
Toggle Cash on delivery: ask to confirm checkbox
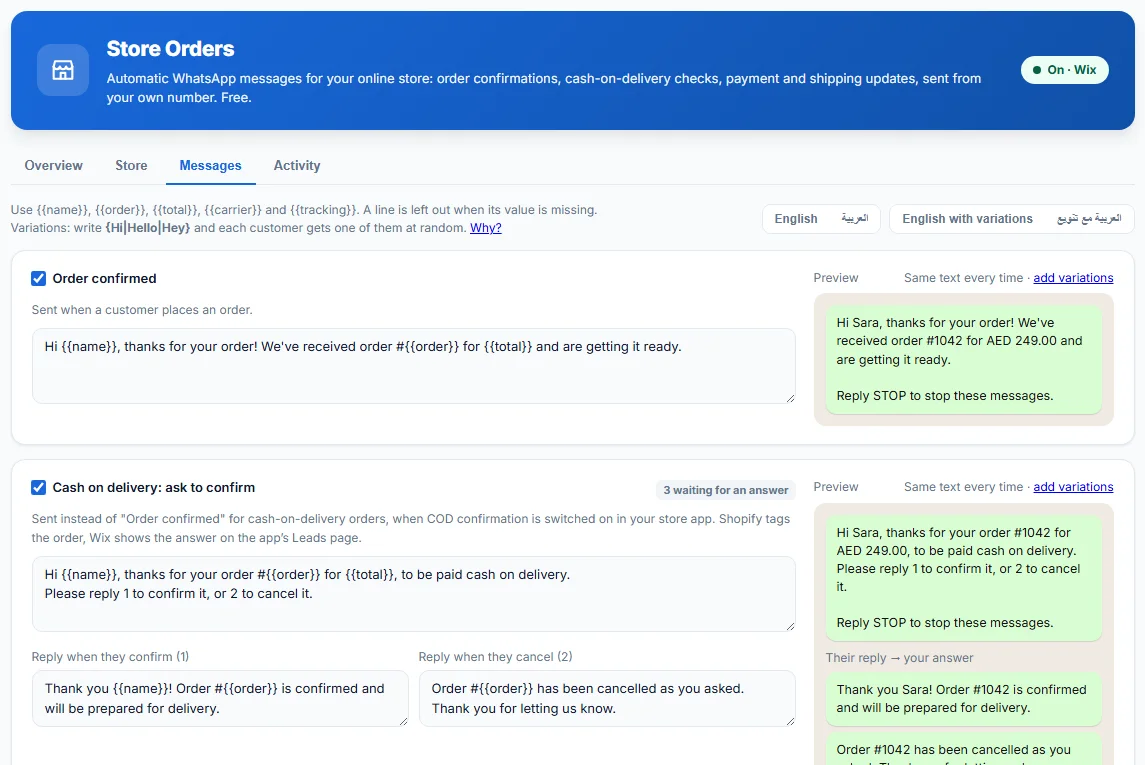39,488
